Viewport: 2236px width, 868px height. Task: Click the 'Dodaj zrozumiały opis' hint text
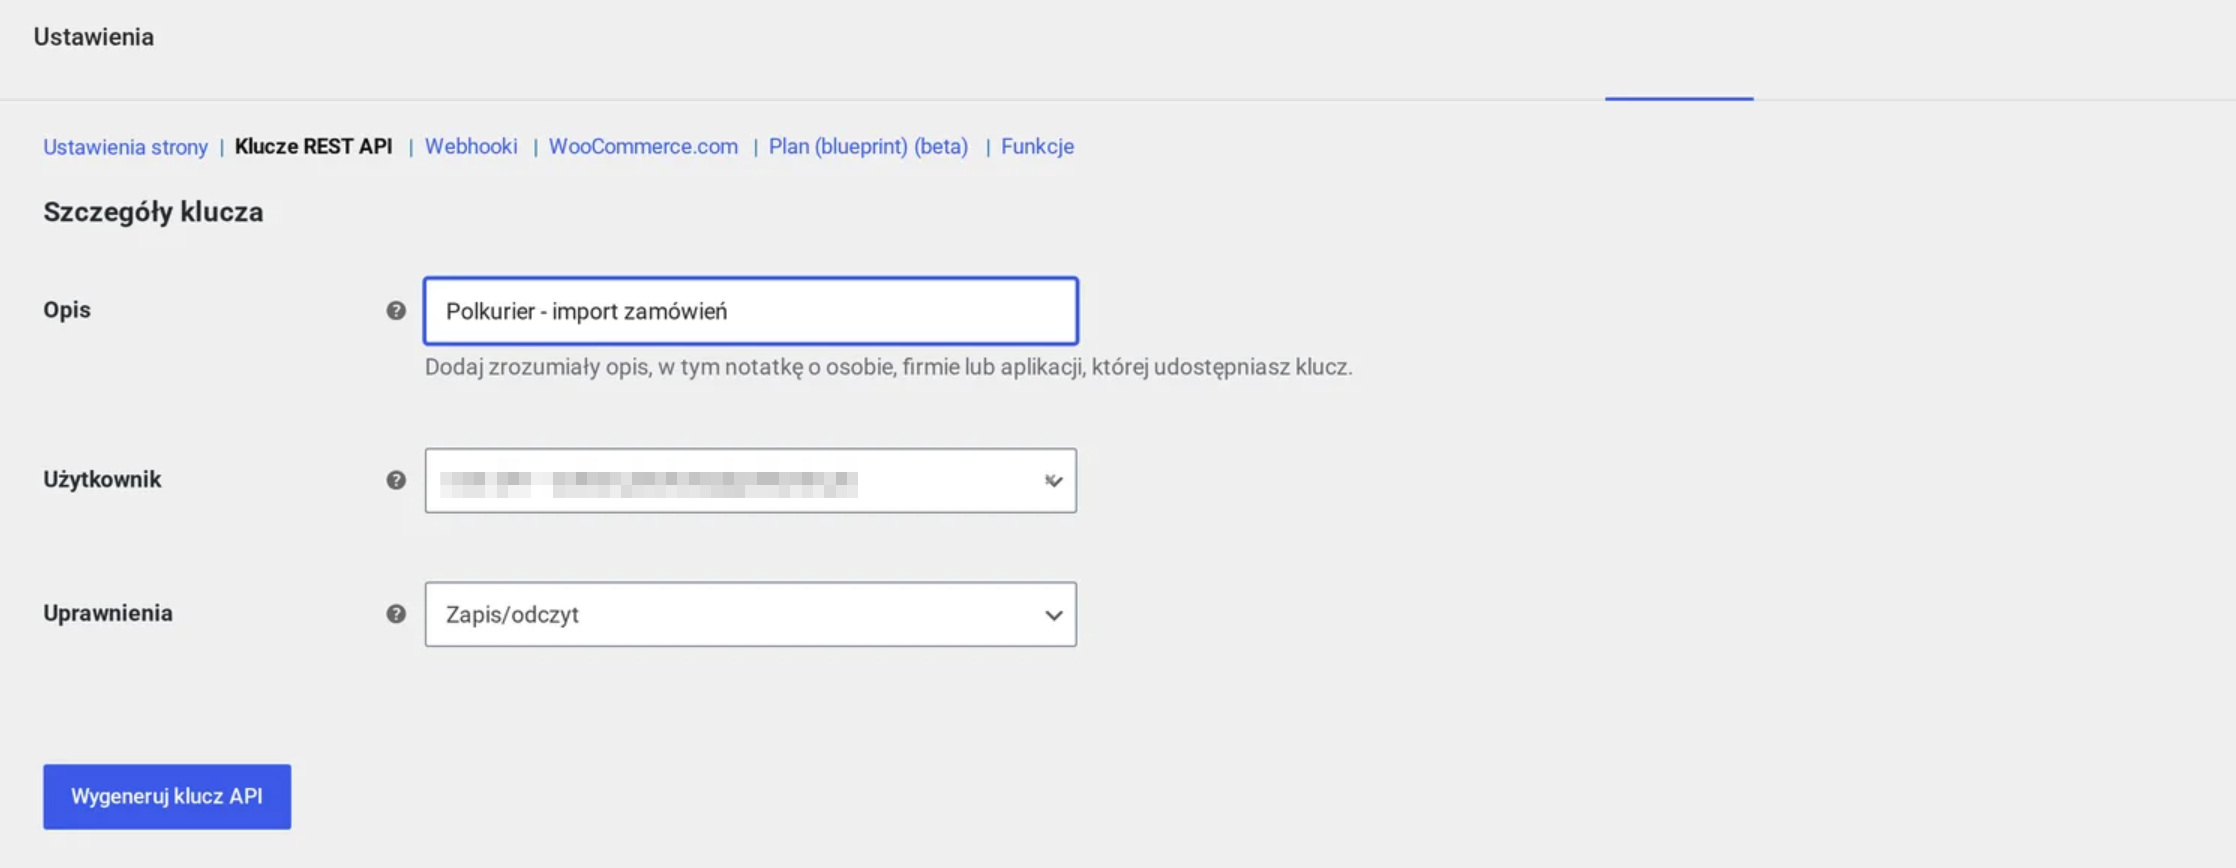point(888,367)
